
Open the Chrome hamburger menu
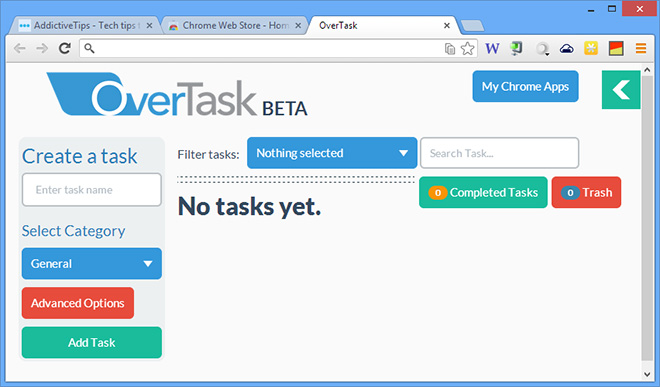641,49
